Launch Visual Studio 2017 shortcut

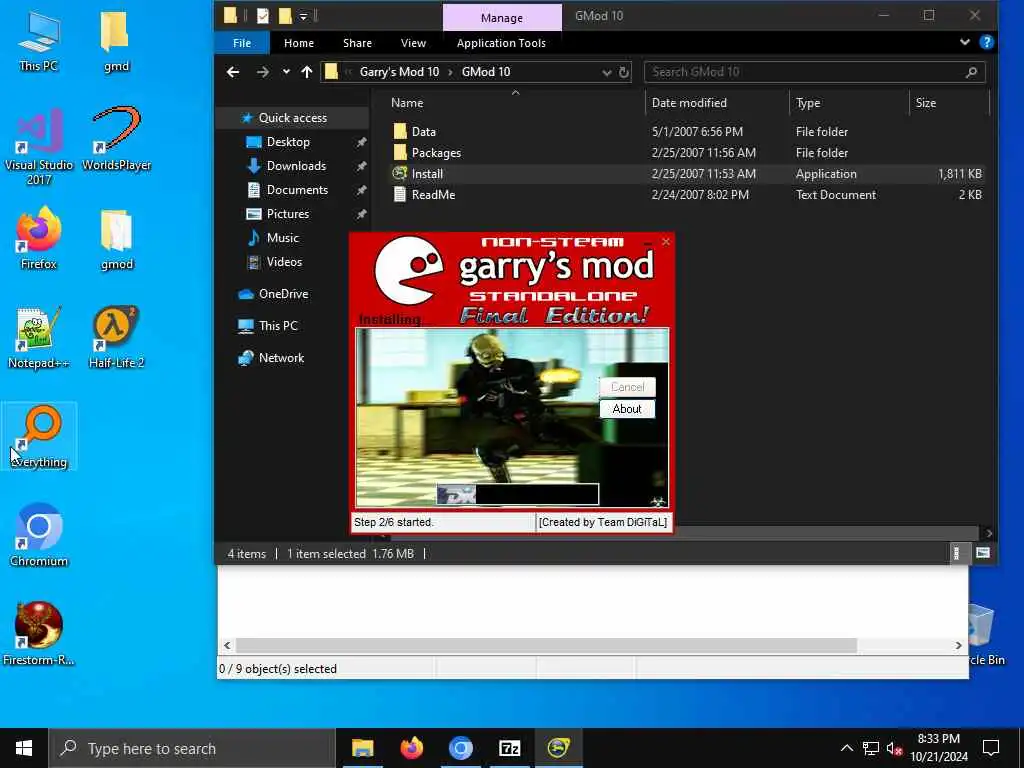click(x=39, y=147)
